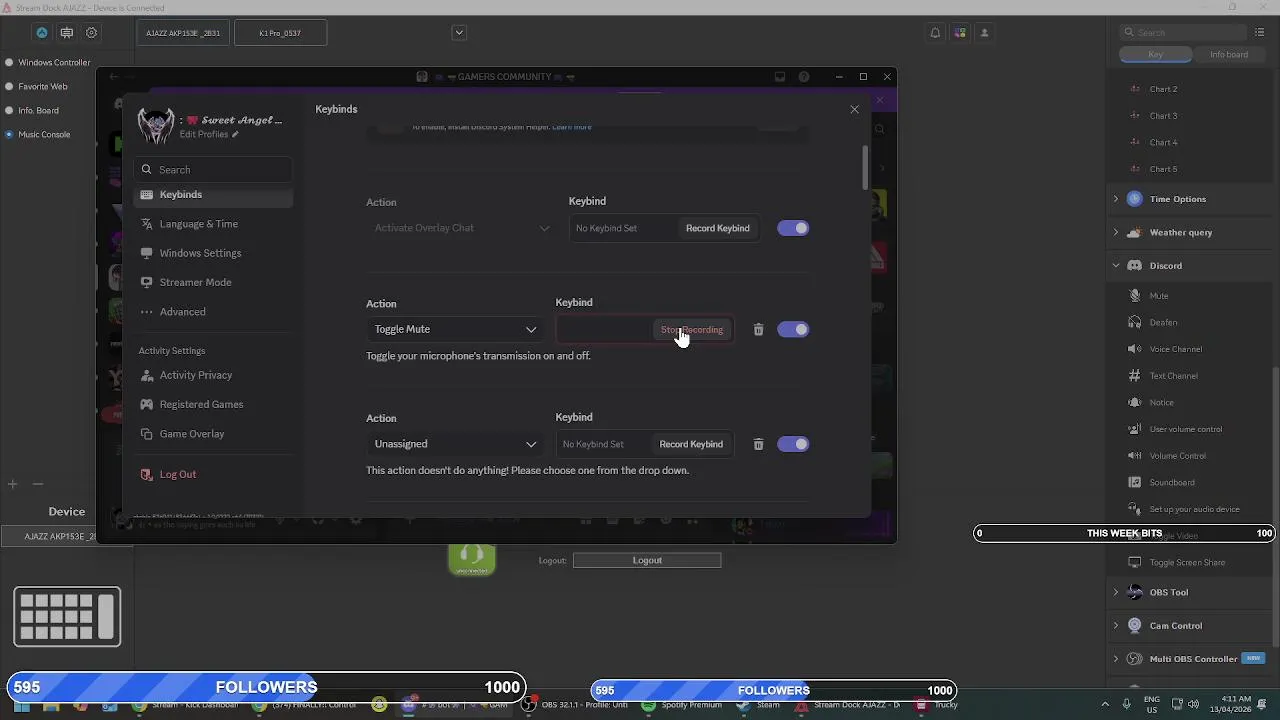Open the Activate Overlay Chat action dropdown
The image size is (1280, 720).
point(460,228)
